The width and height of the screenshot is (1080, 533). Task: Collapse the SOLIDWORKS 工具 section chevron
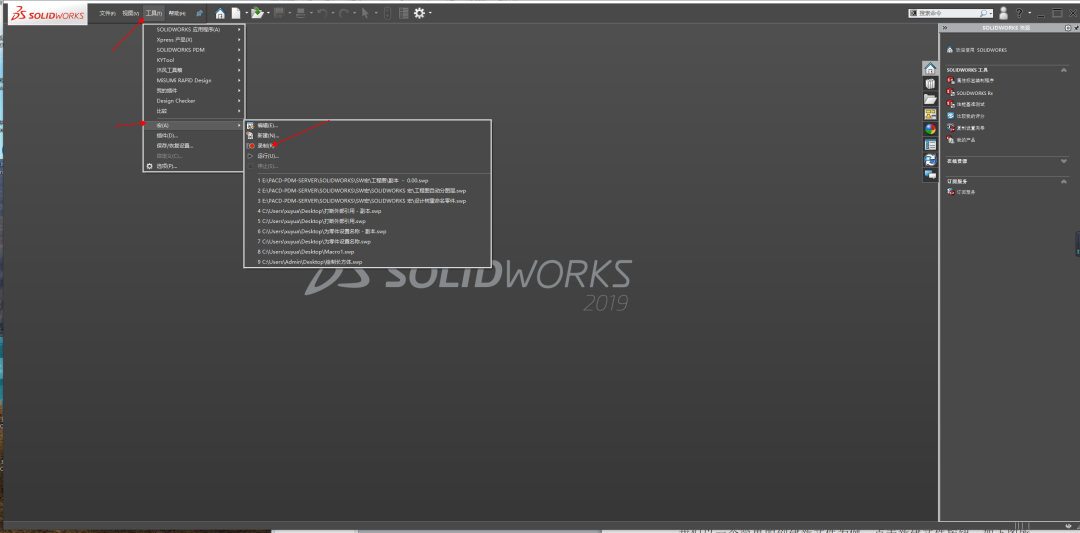pyautogui.click(x=1064, y=70)
